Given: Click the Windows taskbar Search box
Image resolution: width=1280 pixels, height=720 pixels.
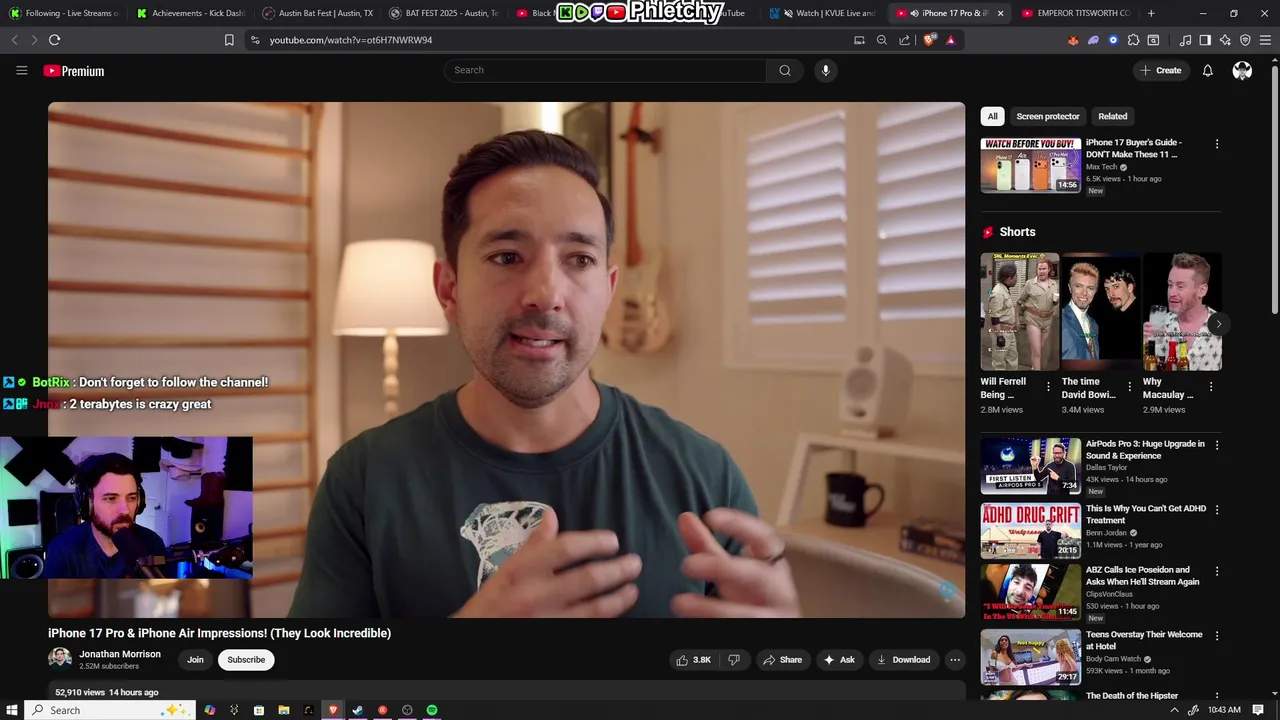Looking at the screenshot, I should pos(110,710).
